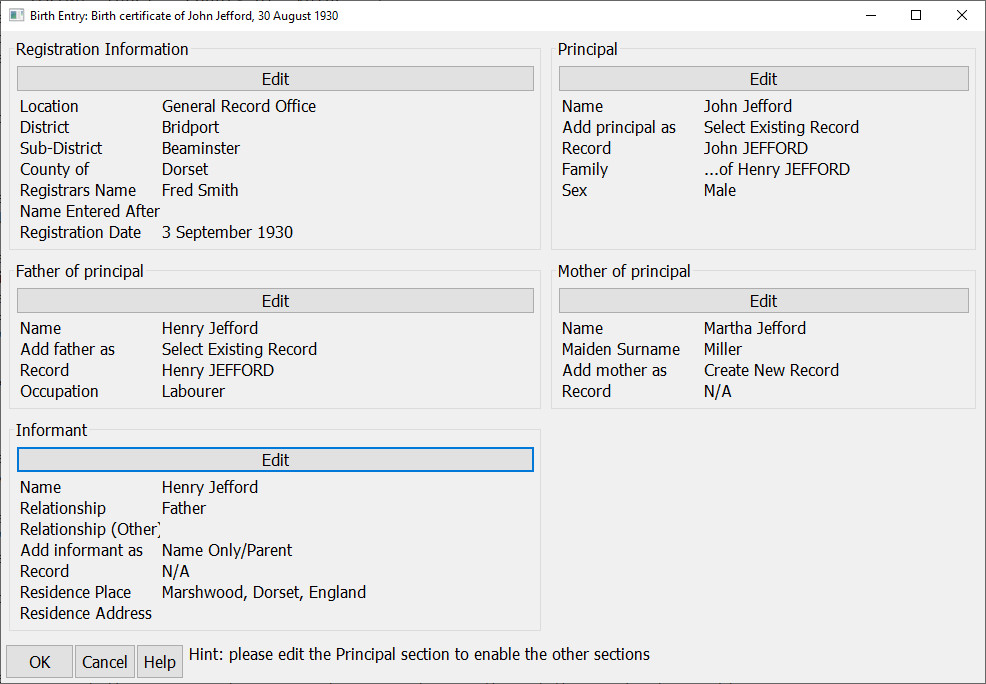Minimize the Birth Entry window

(870, 16)
